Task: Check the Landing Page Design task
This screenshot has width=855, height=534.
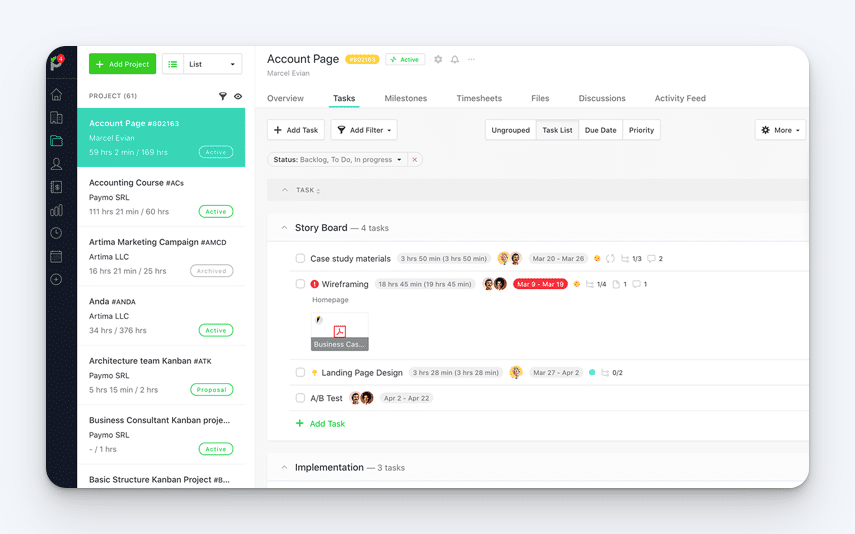Action: [x=300, y=373]
